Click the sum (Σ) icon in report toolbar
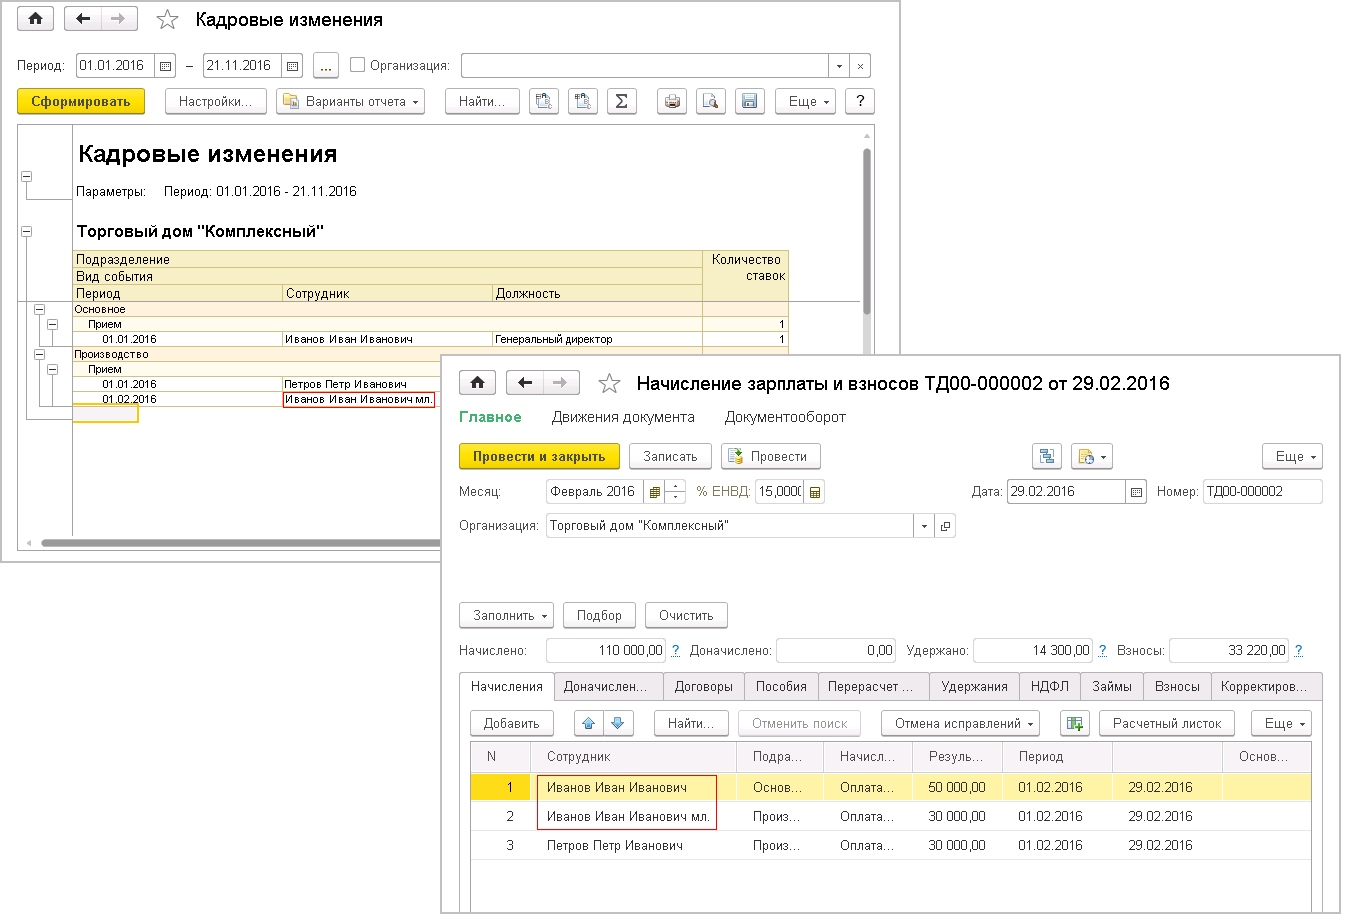Viewport: 1352px width, 921px height. pyautogui.click(x=621, y=101)
